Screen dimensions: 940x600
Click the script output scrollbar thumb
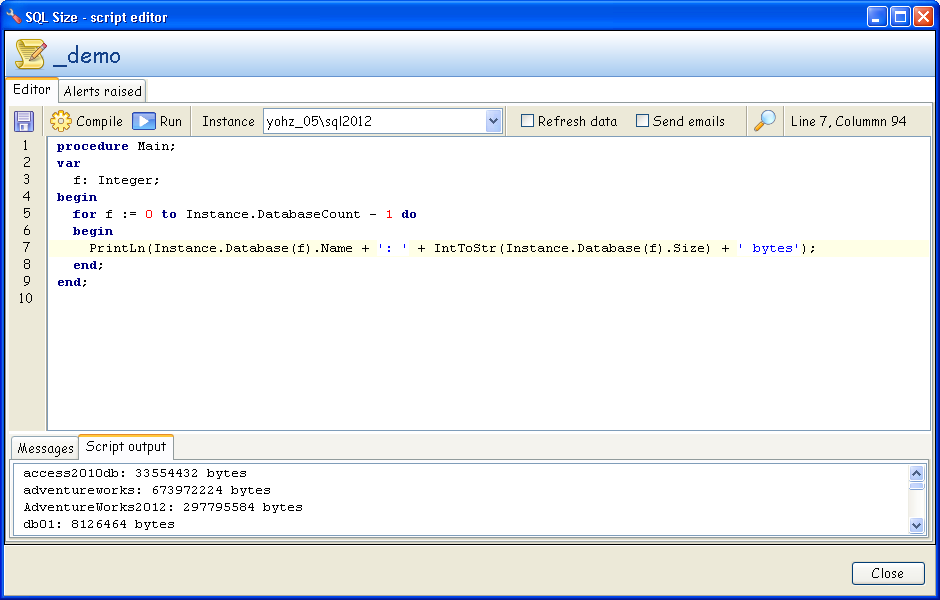point(916,486)
